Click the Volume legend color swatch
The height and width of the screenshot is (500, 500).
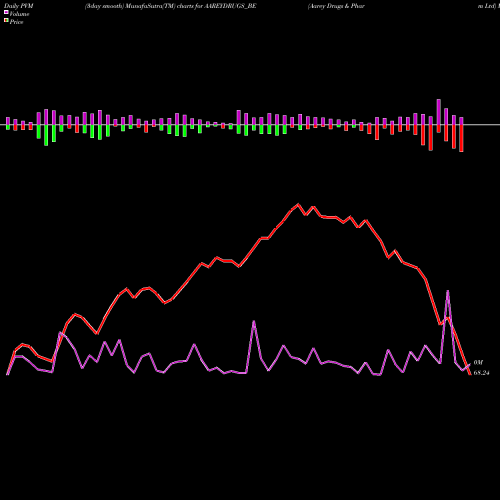6,13
